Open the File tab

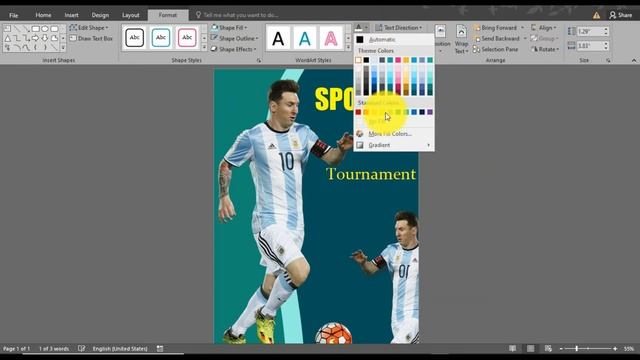tap(13, 15)
